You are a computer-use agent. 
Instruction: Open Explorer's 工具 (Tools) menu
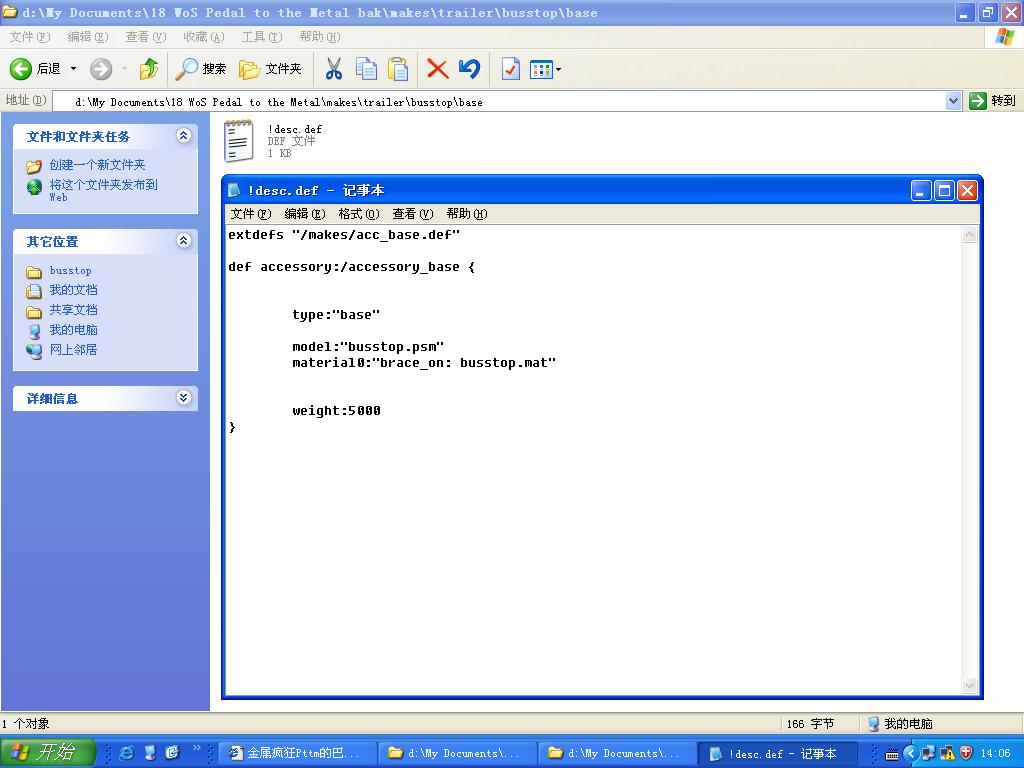[x=261, y=37]
